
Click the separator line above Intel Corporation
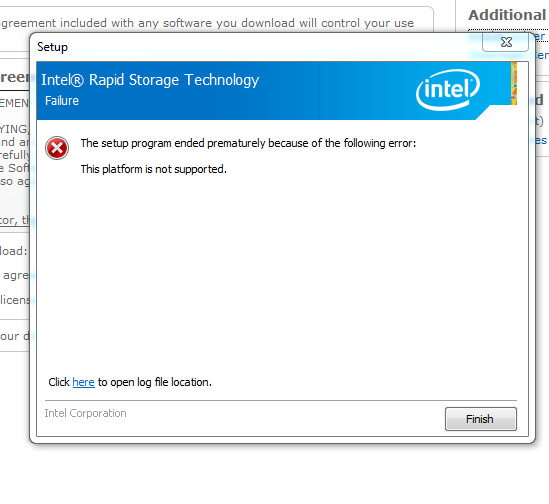coord(281,400)
